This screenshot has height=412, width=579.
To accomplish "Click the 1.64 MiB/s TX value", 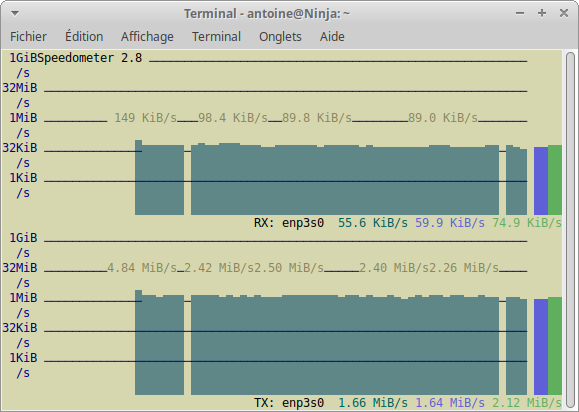I will (450, 402).
